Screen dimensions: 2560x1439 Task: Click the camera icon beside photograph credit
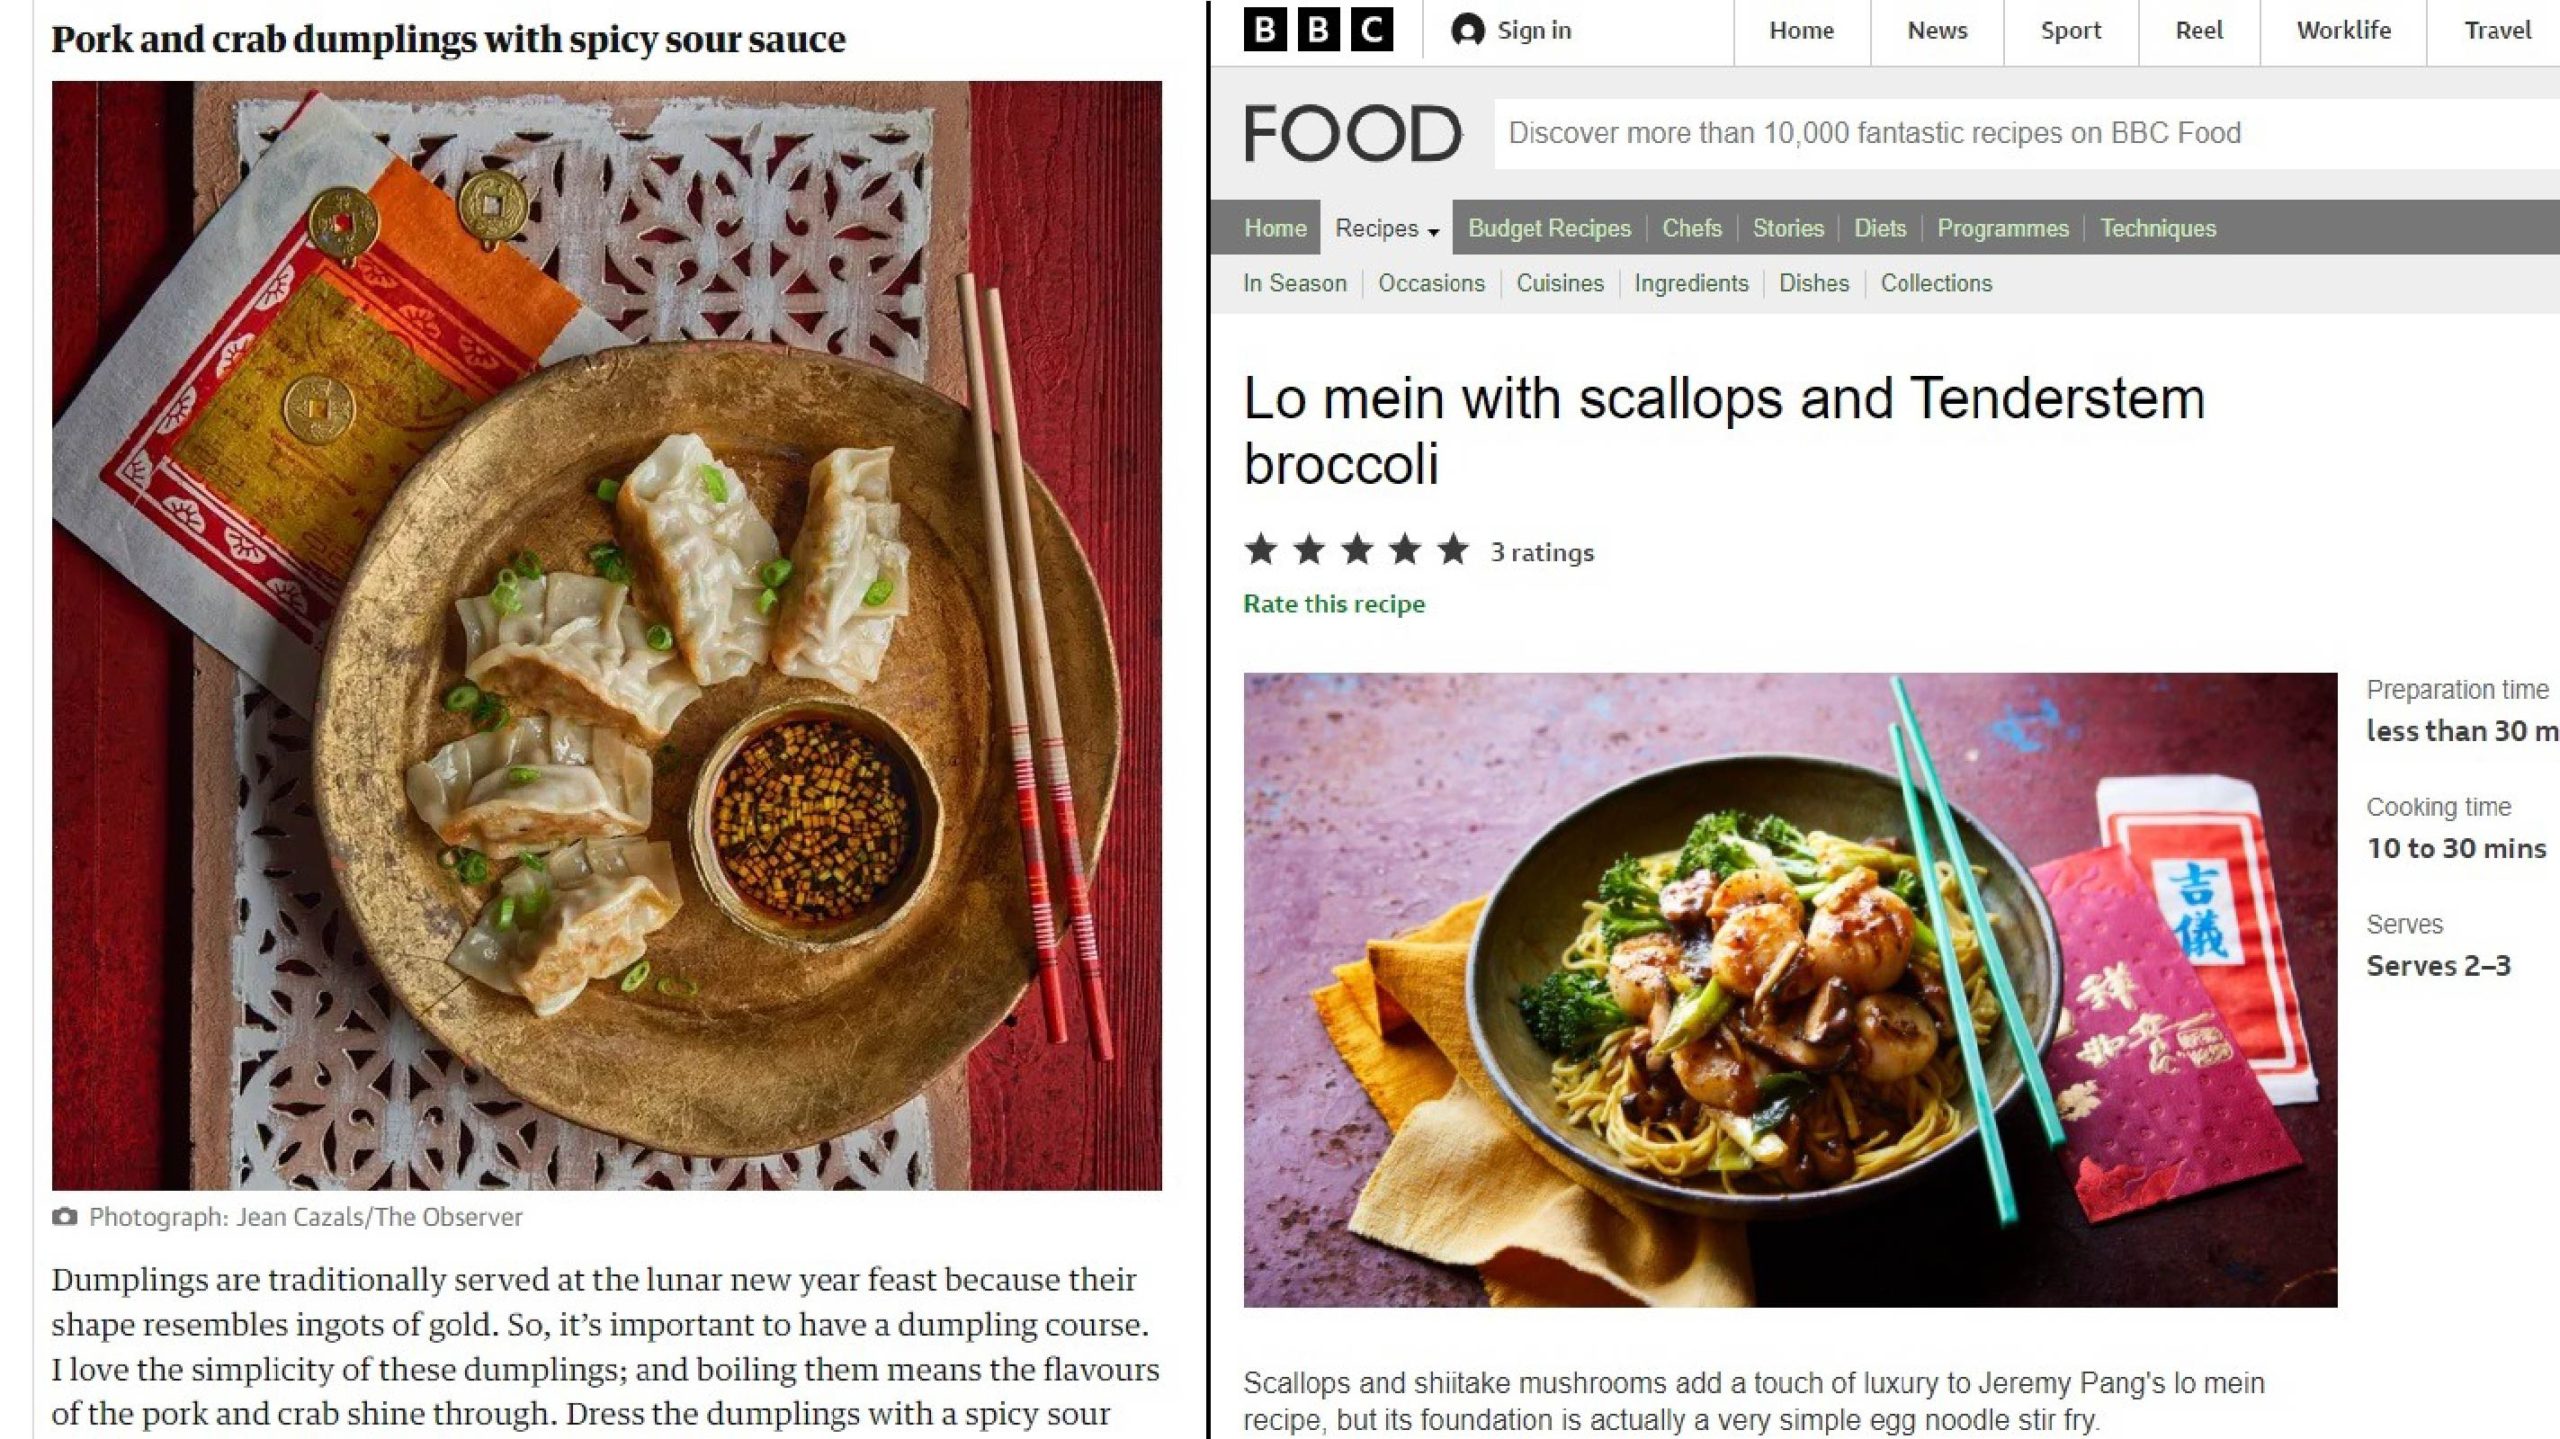click(65, 1217)
